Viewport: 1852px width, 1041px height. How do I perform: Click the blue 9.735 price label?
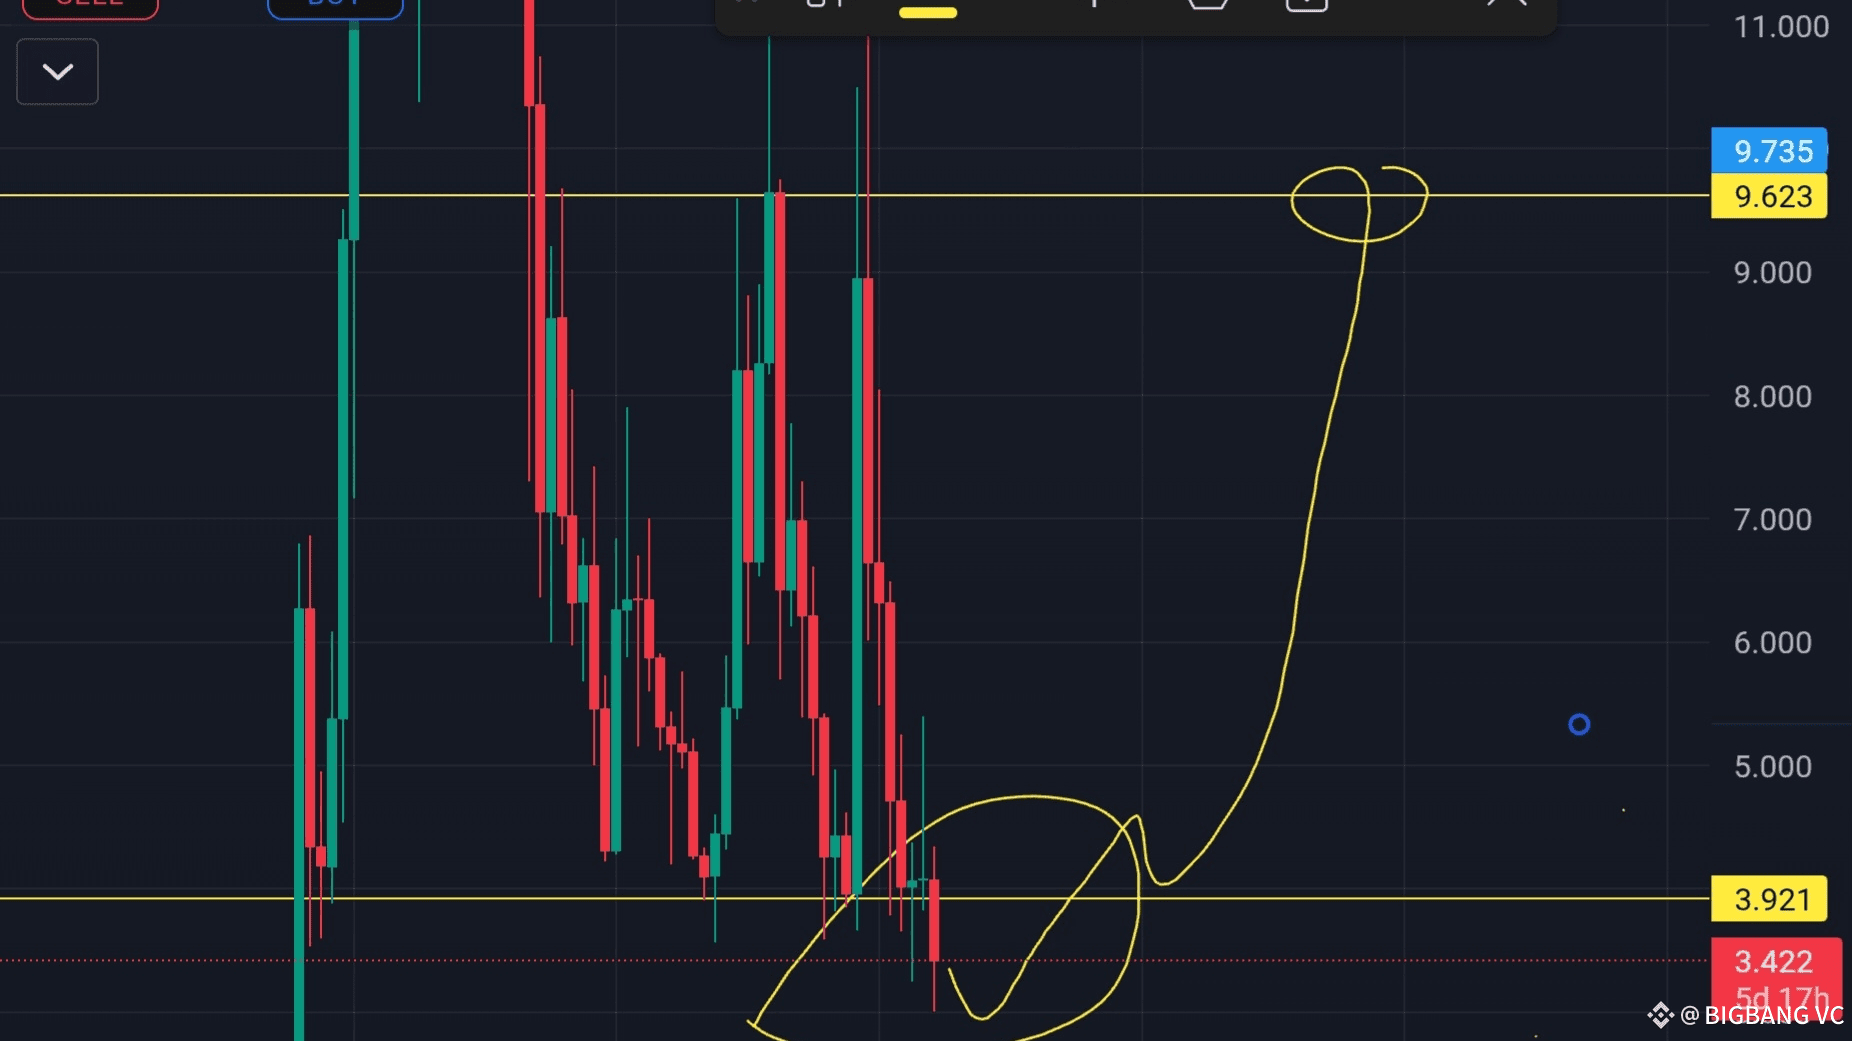(x=1769, y=151)
